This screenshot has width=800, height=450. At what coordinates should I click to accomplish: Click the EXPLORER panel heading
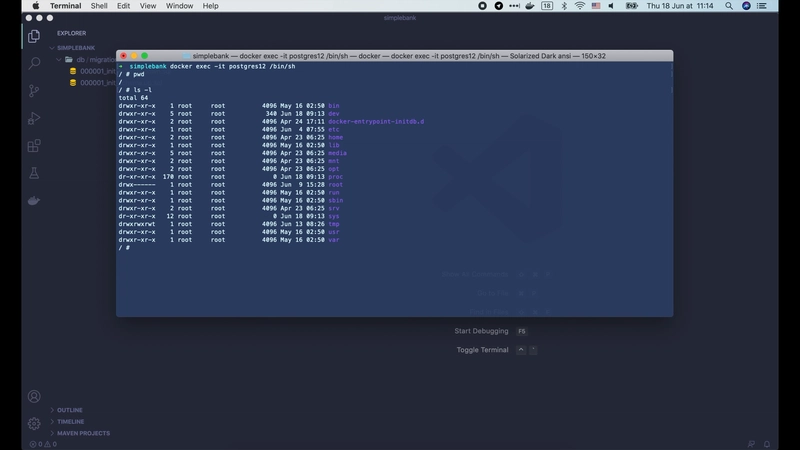tap(71, 33)
